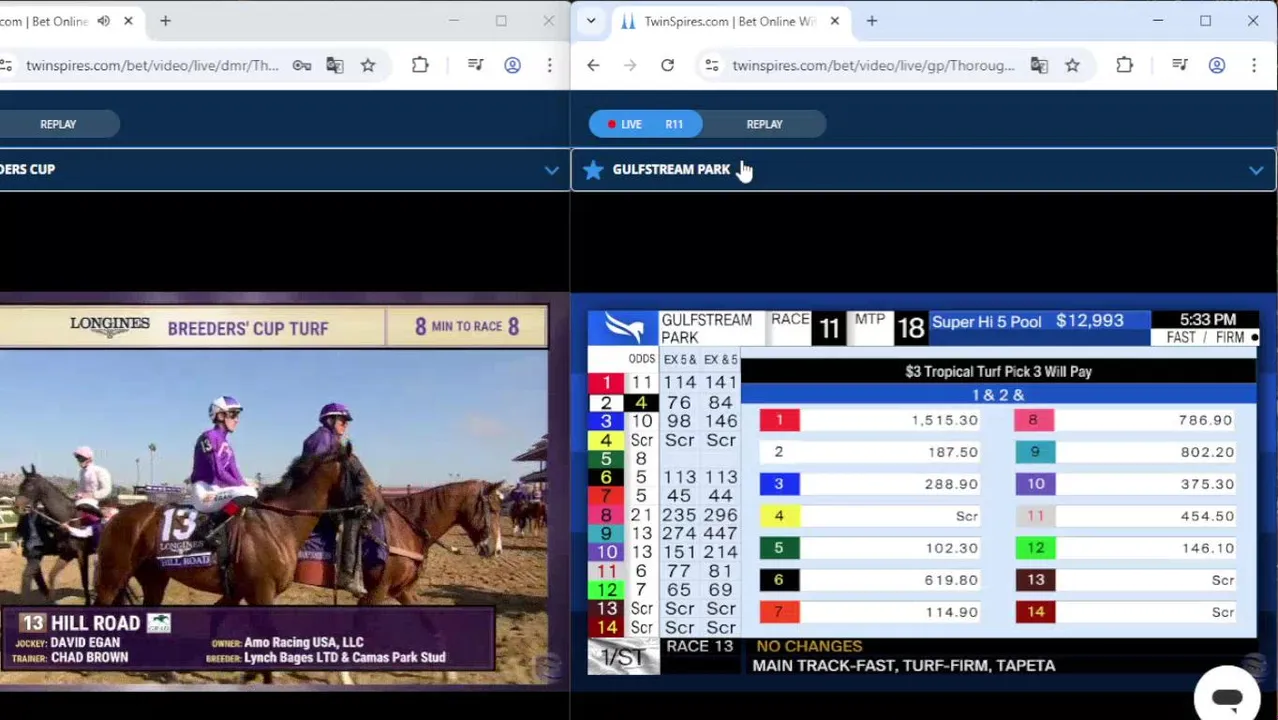Close the left browser window
The width and height of the screenshot is (1278, 720).
coord(548,21)
